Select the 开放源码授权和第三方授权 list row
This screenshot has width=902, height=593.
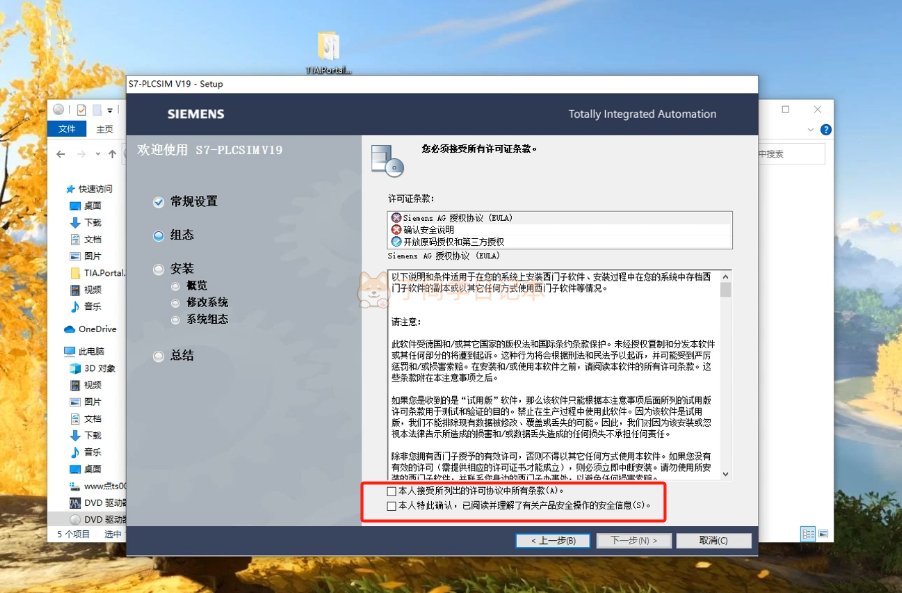(560, 242)
